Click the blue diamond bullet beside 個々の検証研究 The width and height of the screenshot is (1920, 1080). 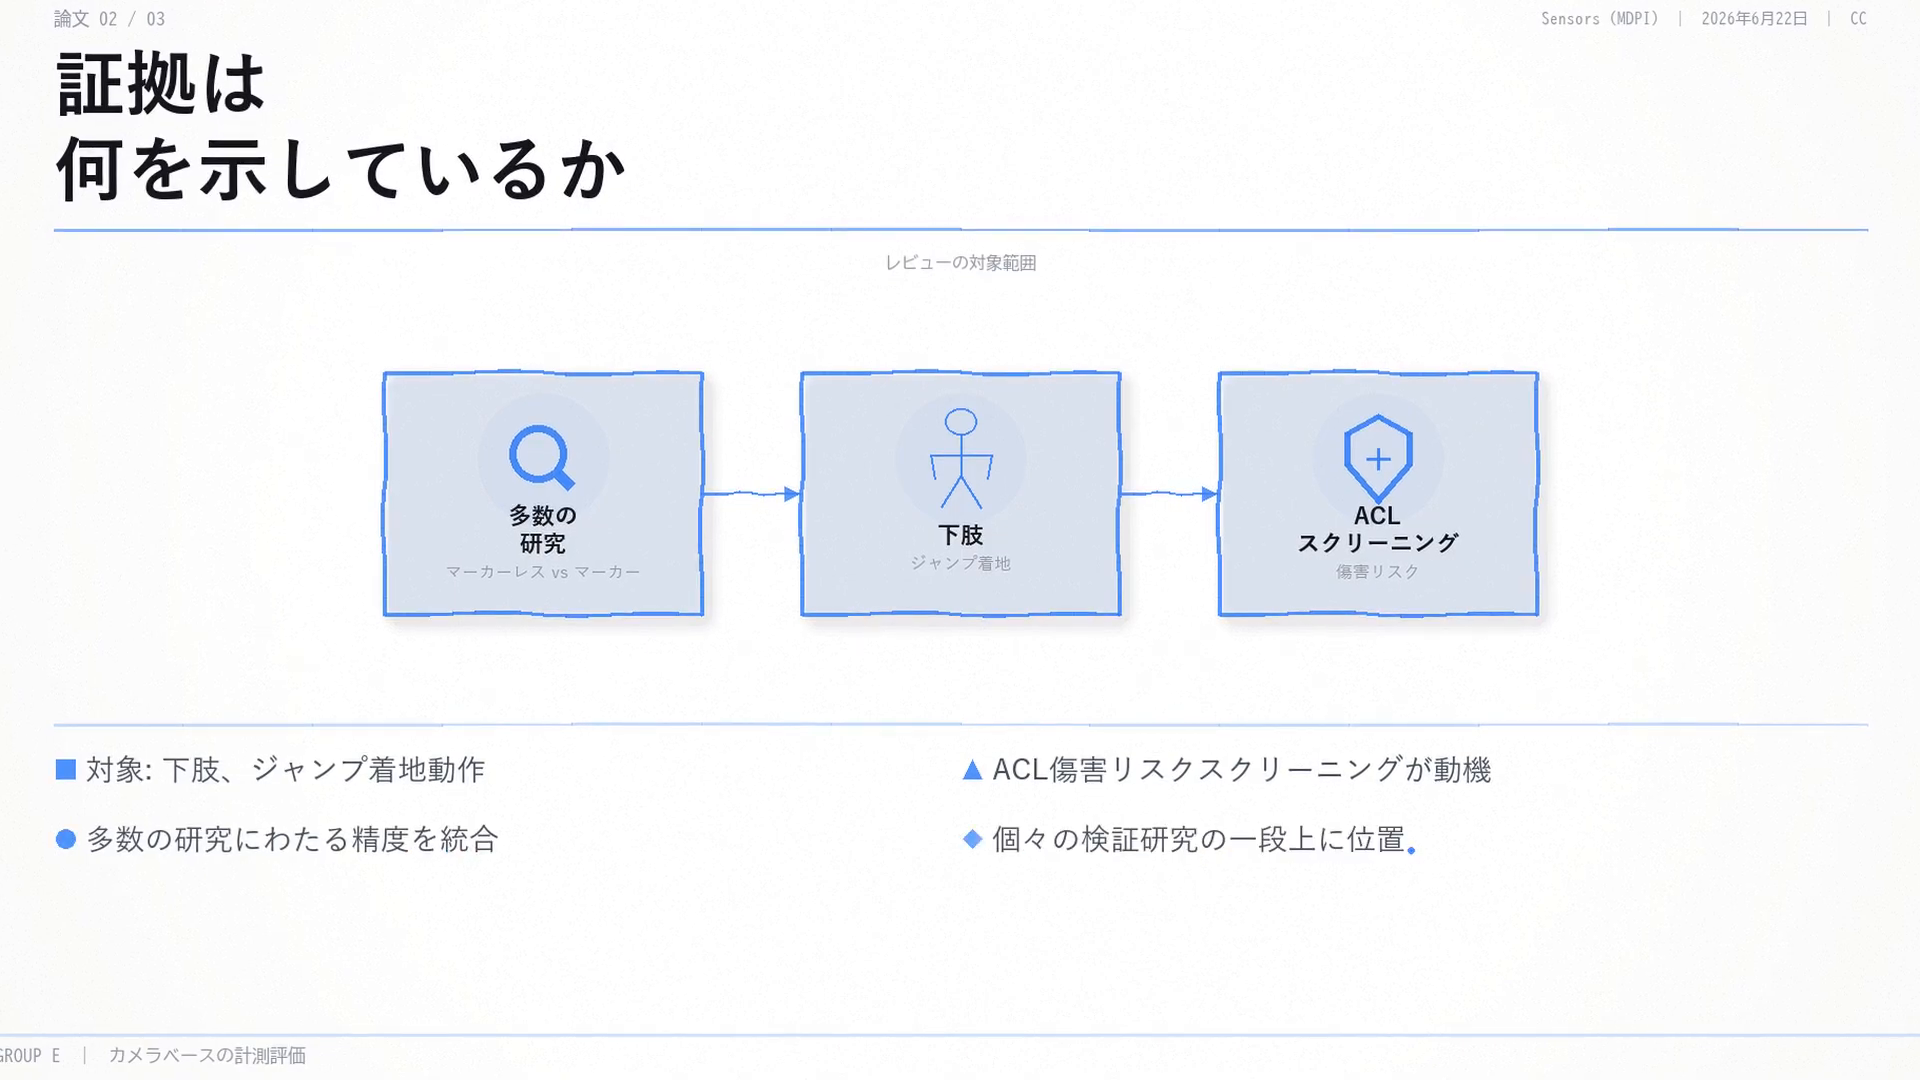click(x=972, y=839)
